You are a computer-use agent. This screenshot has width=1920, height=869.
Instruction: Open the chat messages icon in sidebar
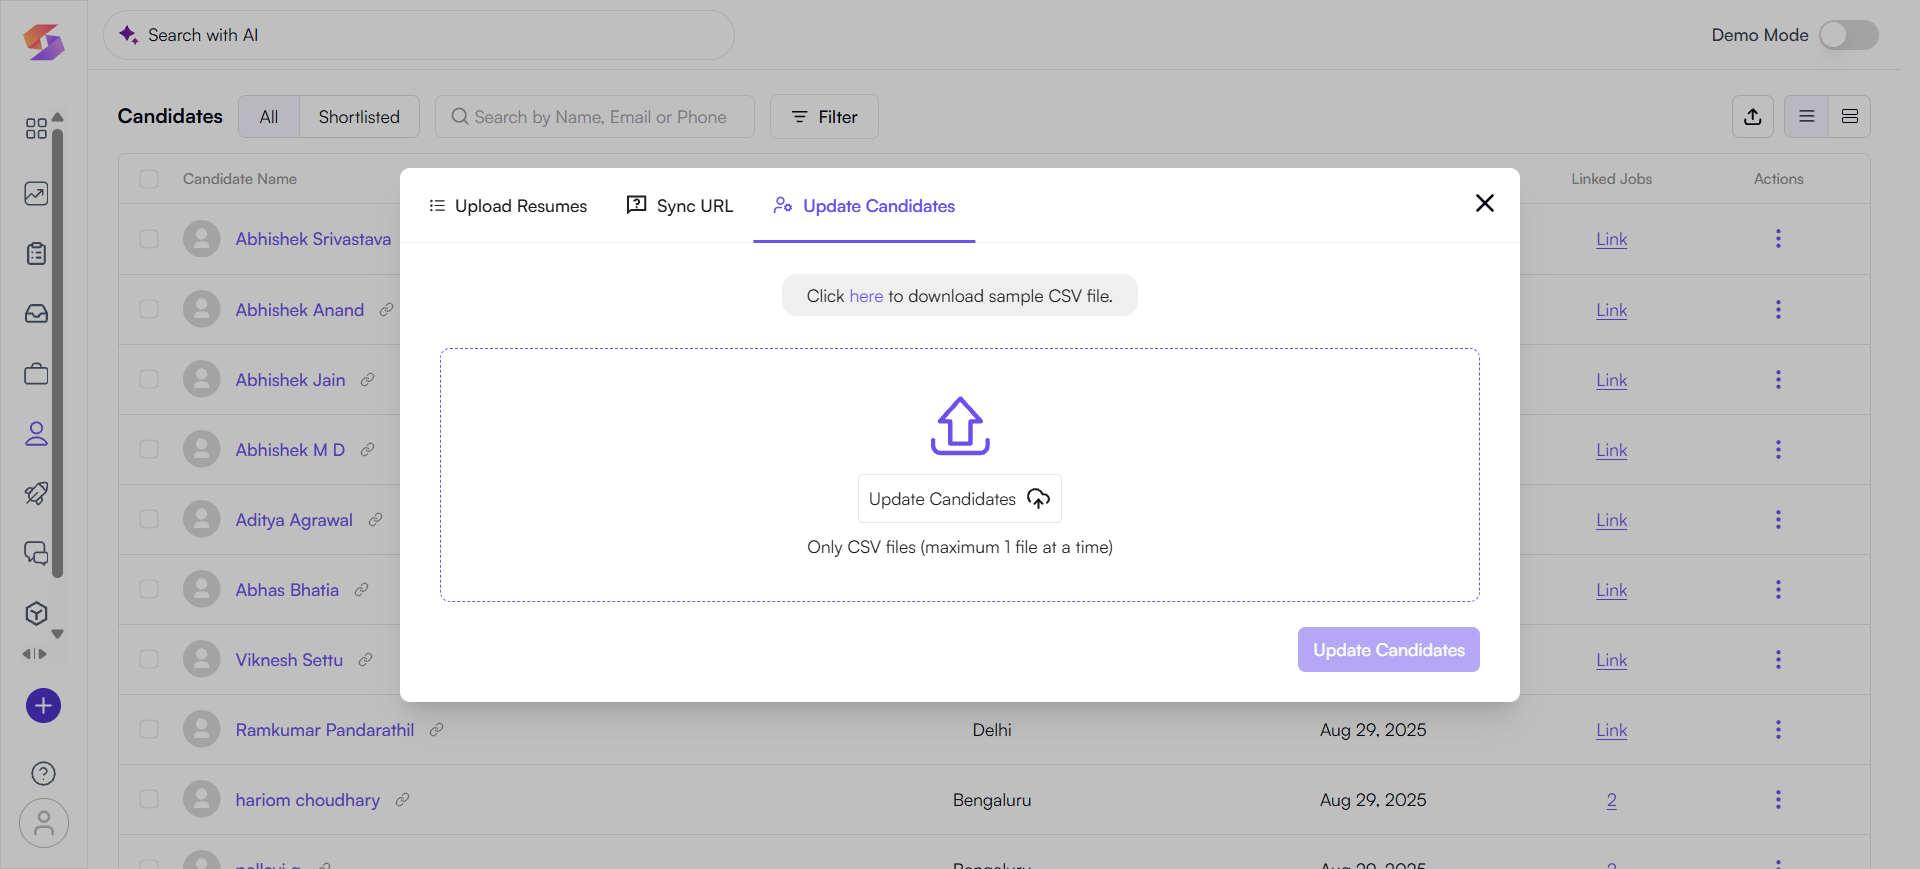(x=36, y=553)
